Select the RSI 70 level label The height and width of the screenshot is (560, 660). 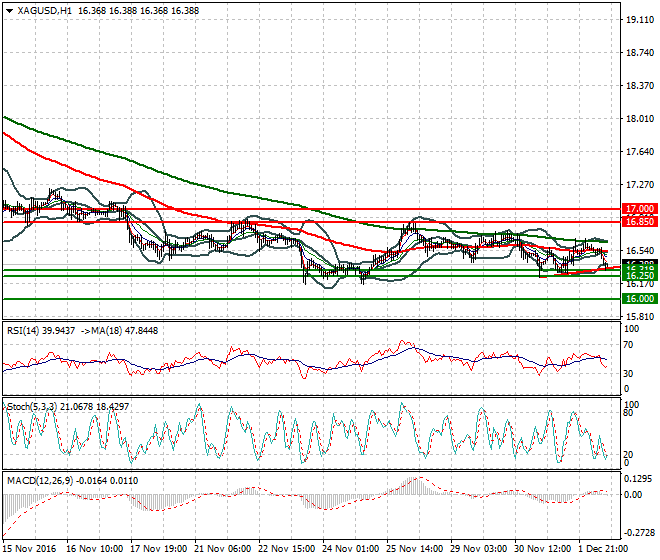(x=628, y=345)
